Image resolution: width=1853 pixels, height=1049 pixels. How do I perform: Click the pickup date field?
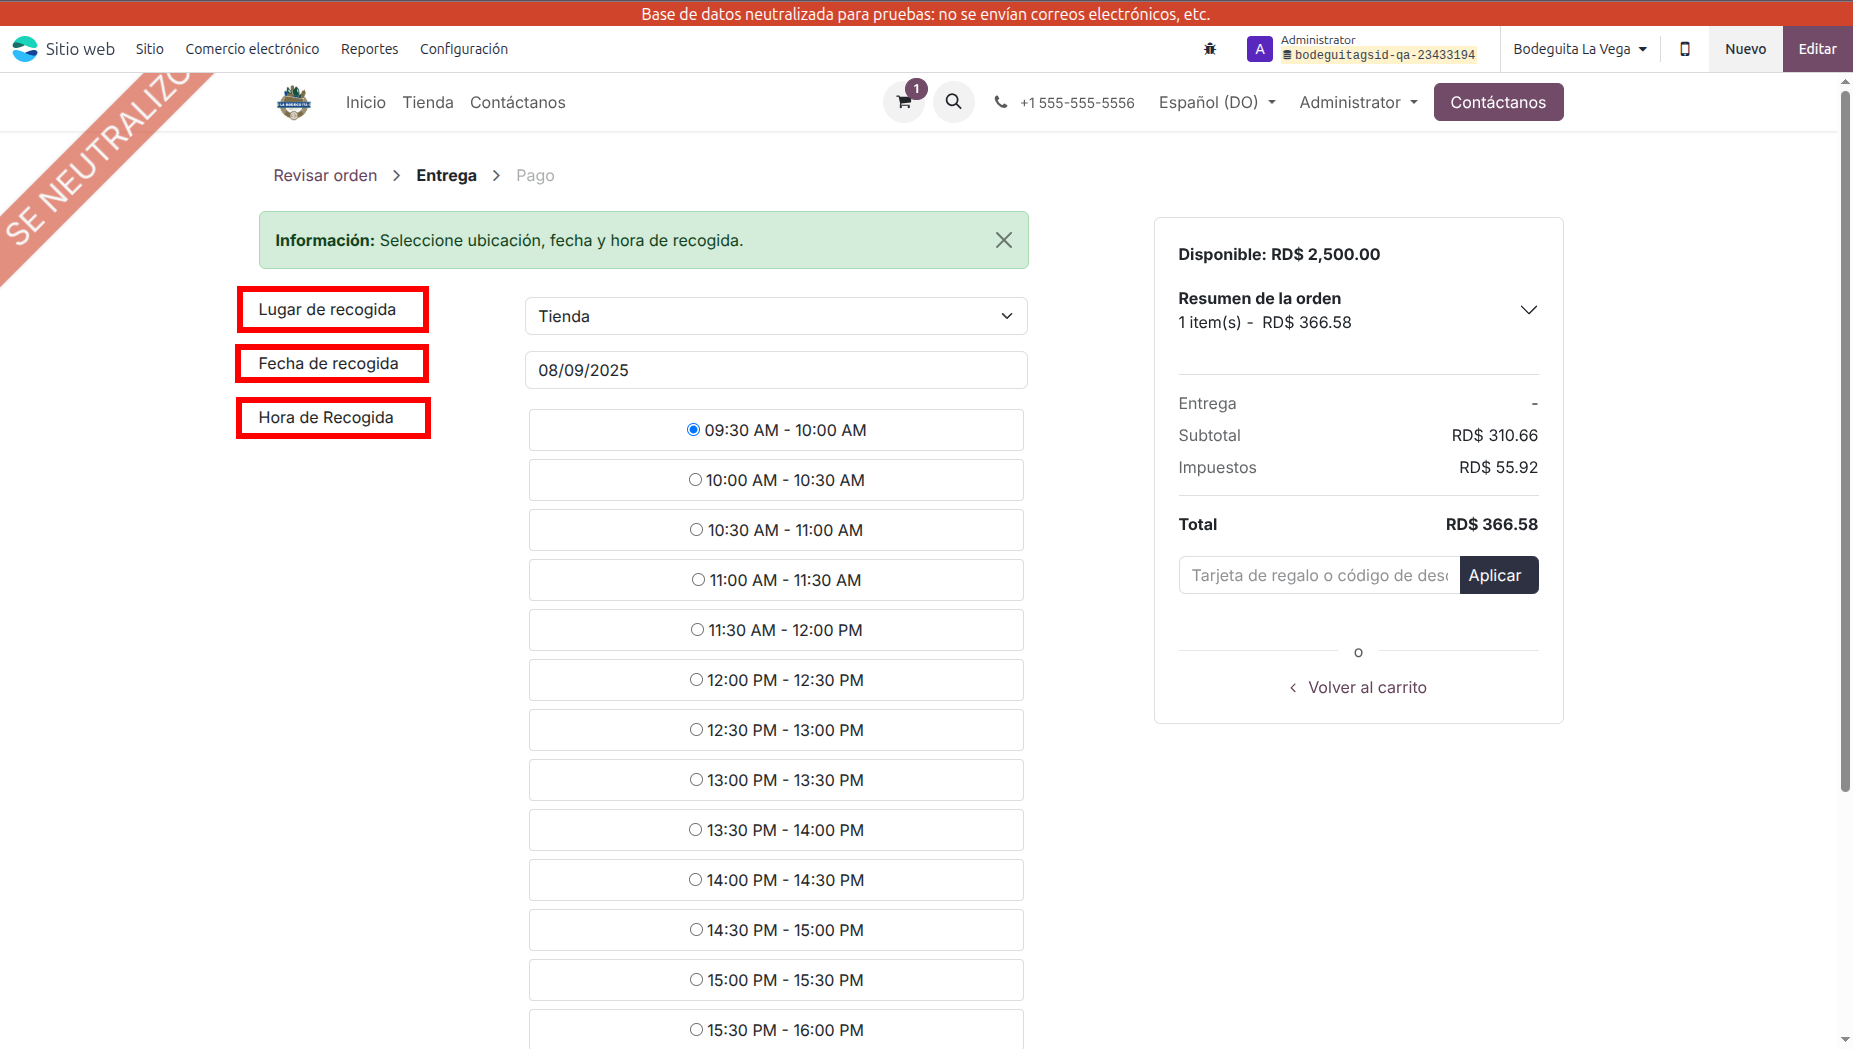click(x=775, y=370)
